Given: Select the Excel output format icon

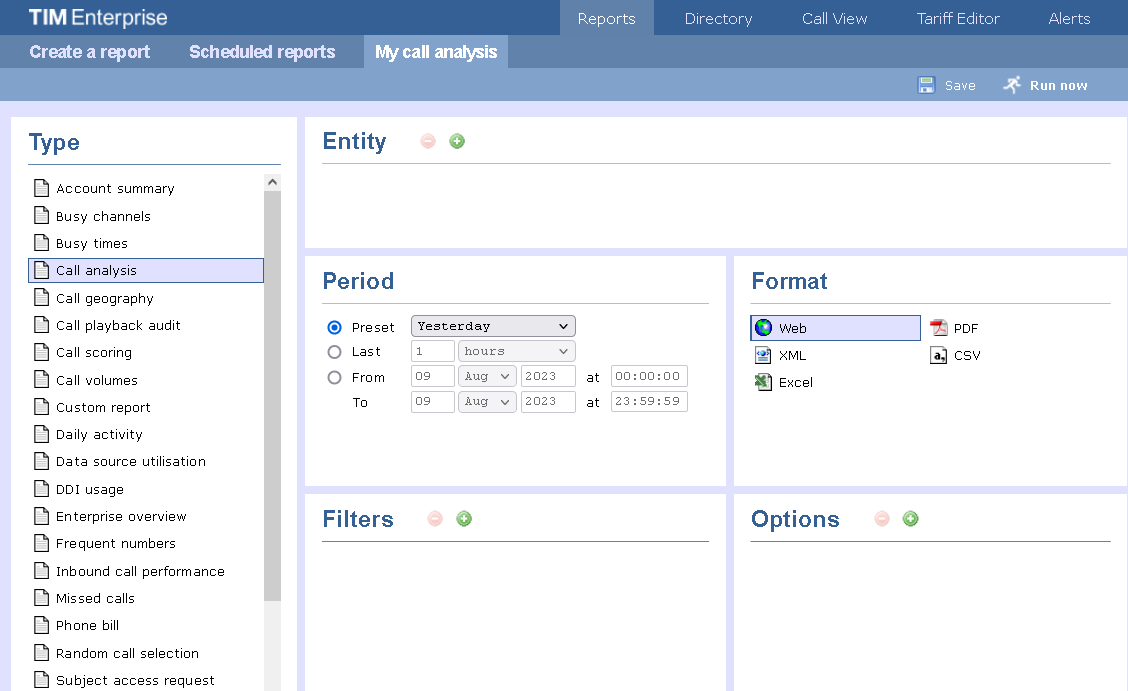Looking at the screenshot, I should 762,382.
